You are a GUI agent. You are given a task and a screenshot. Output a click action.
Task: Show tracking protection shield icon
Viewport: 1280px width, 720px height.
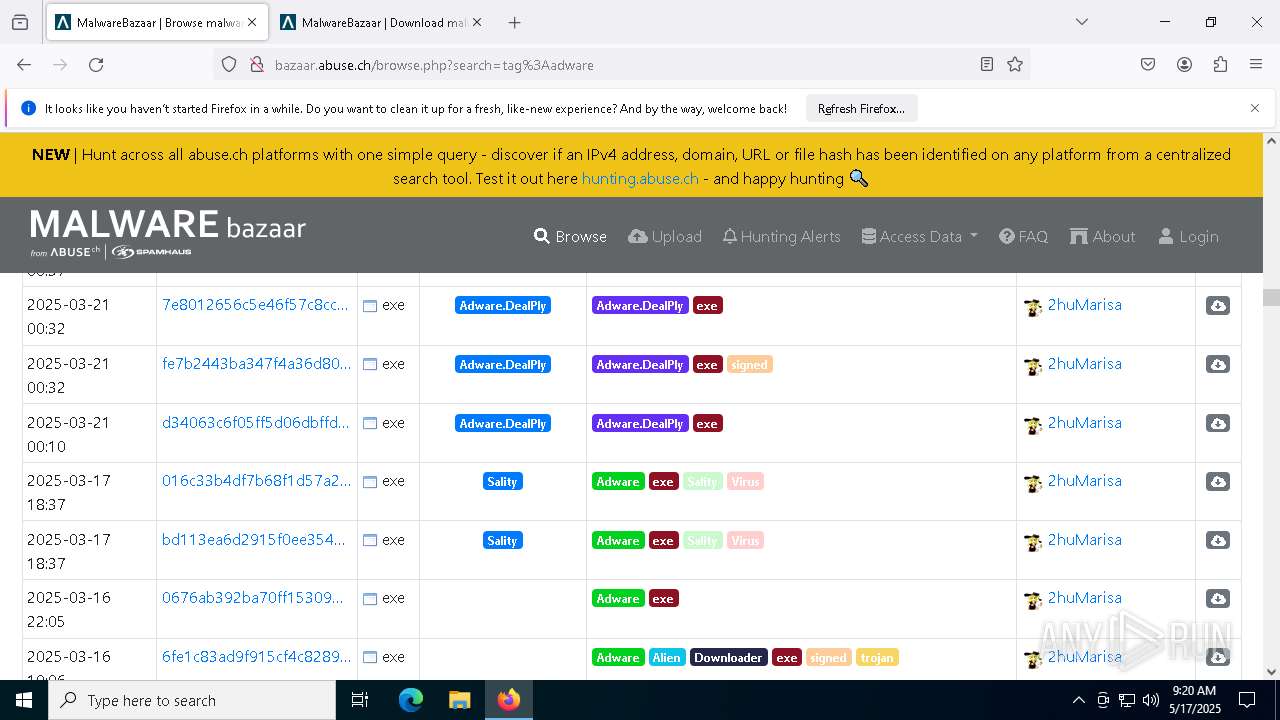click(229, 64)
